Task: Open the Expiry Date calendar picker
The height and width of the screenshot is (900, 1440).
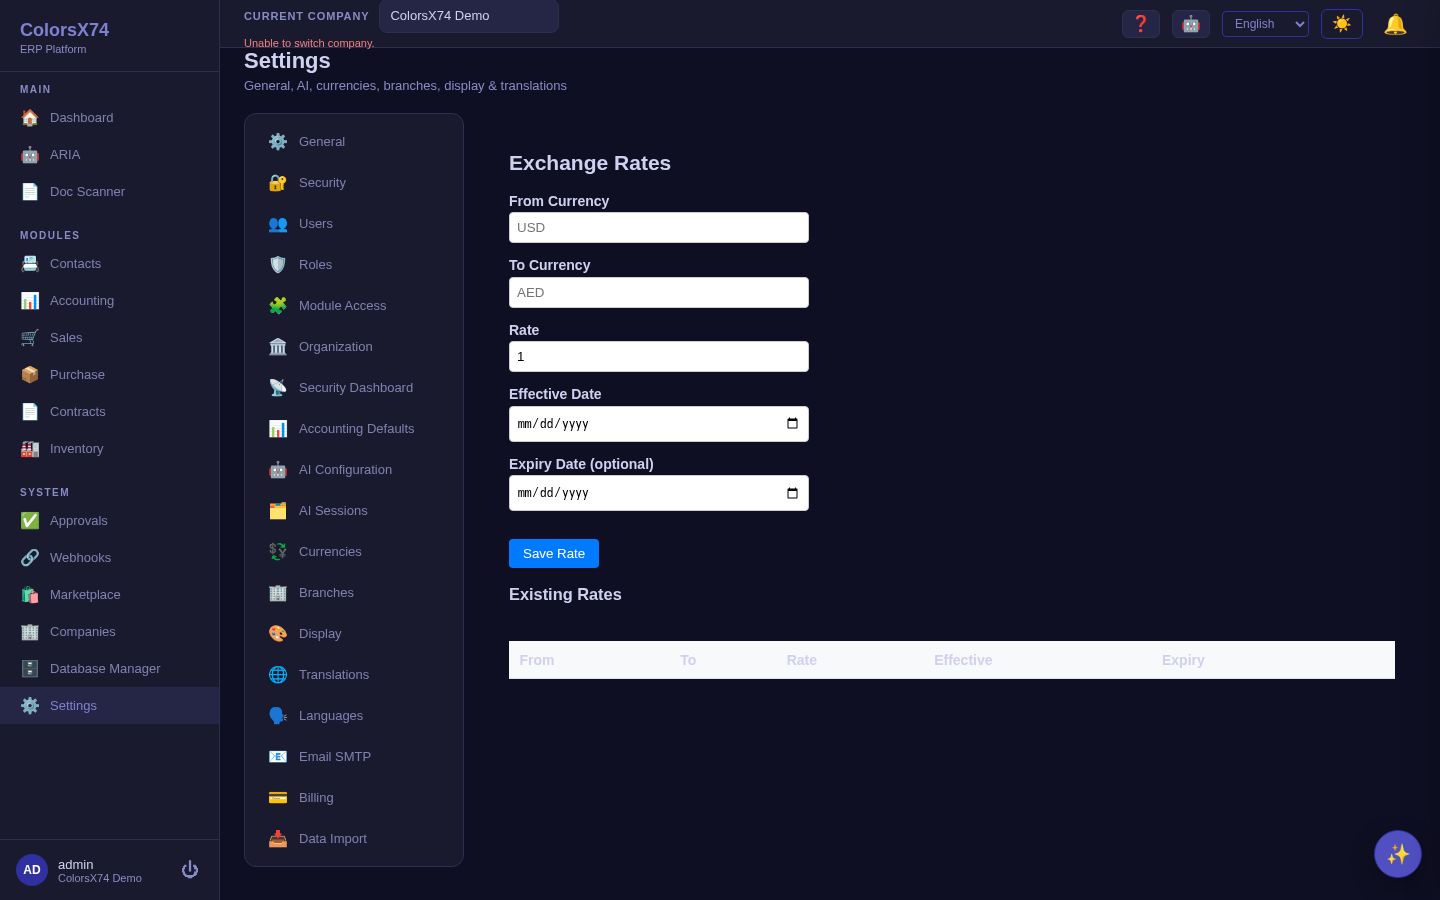Action: click(x=792, y=493)
